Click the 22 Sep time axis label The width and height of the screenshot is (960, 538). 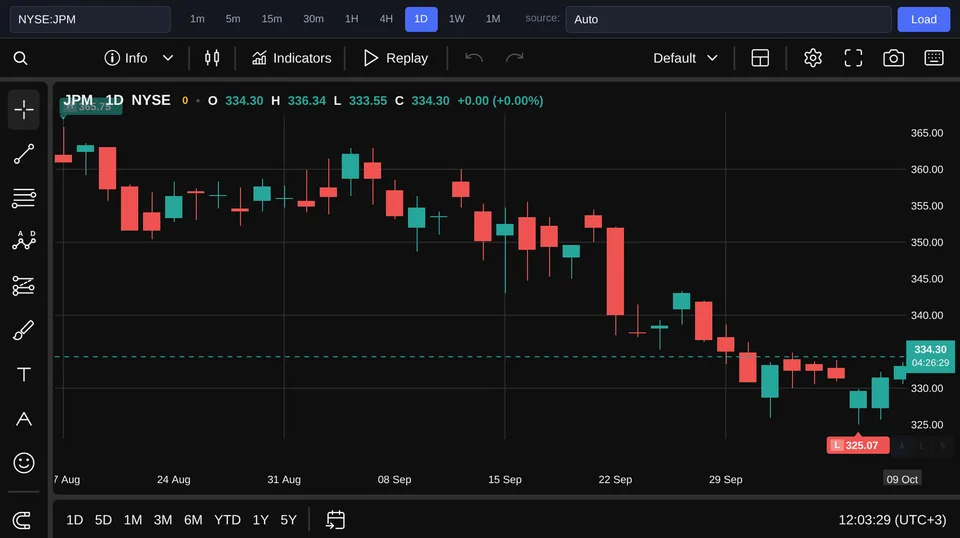point(615,479)
